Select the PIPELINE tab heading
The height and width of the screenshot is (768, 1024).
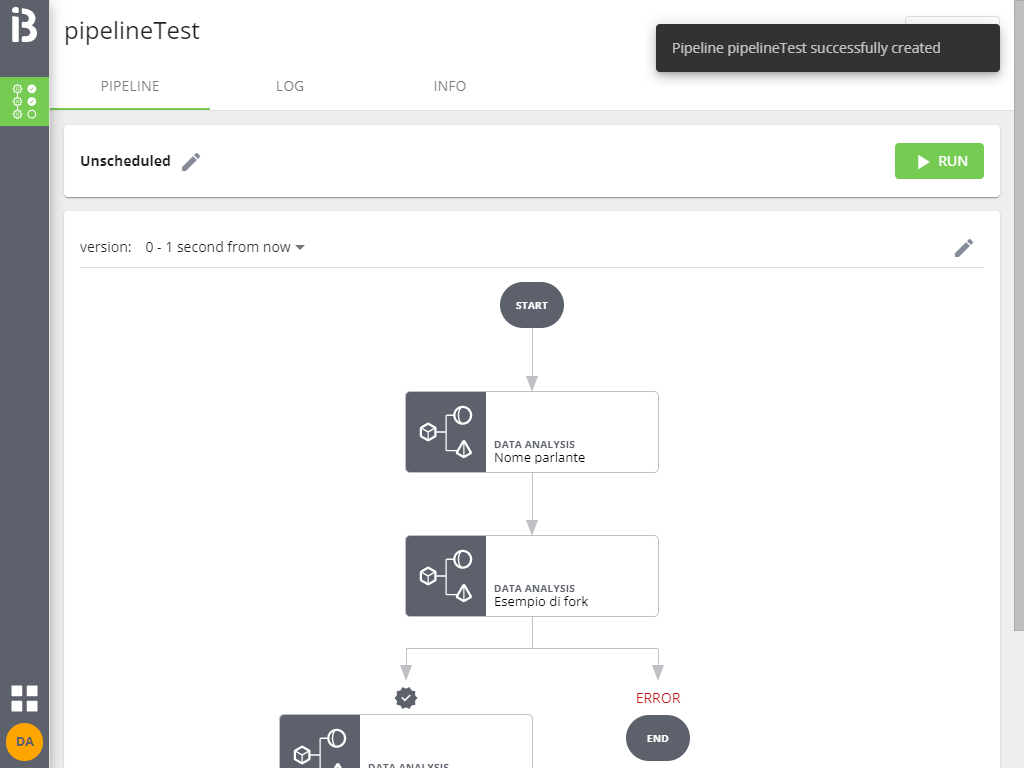click(130, 86)
